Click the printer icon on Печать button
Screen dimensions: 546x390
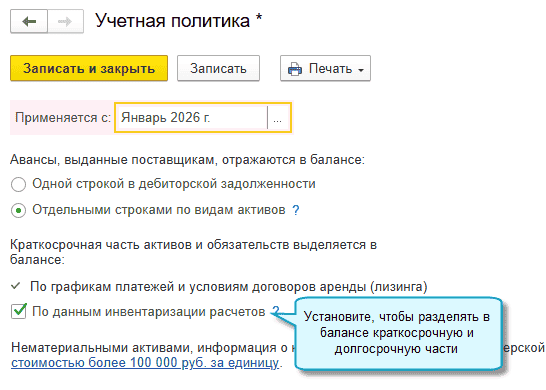[x=295, y=69]
